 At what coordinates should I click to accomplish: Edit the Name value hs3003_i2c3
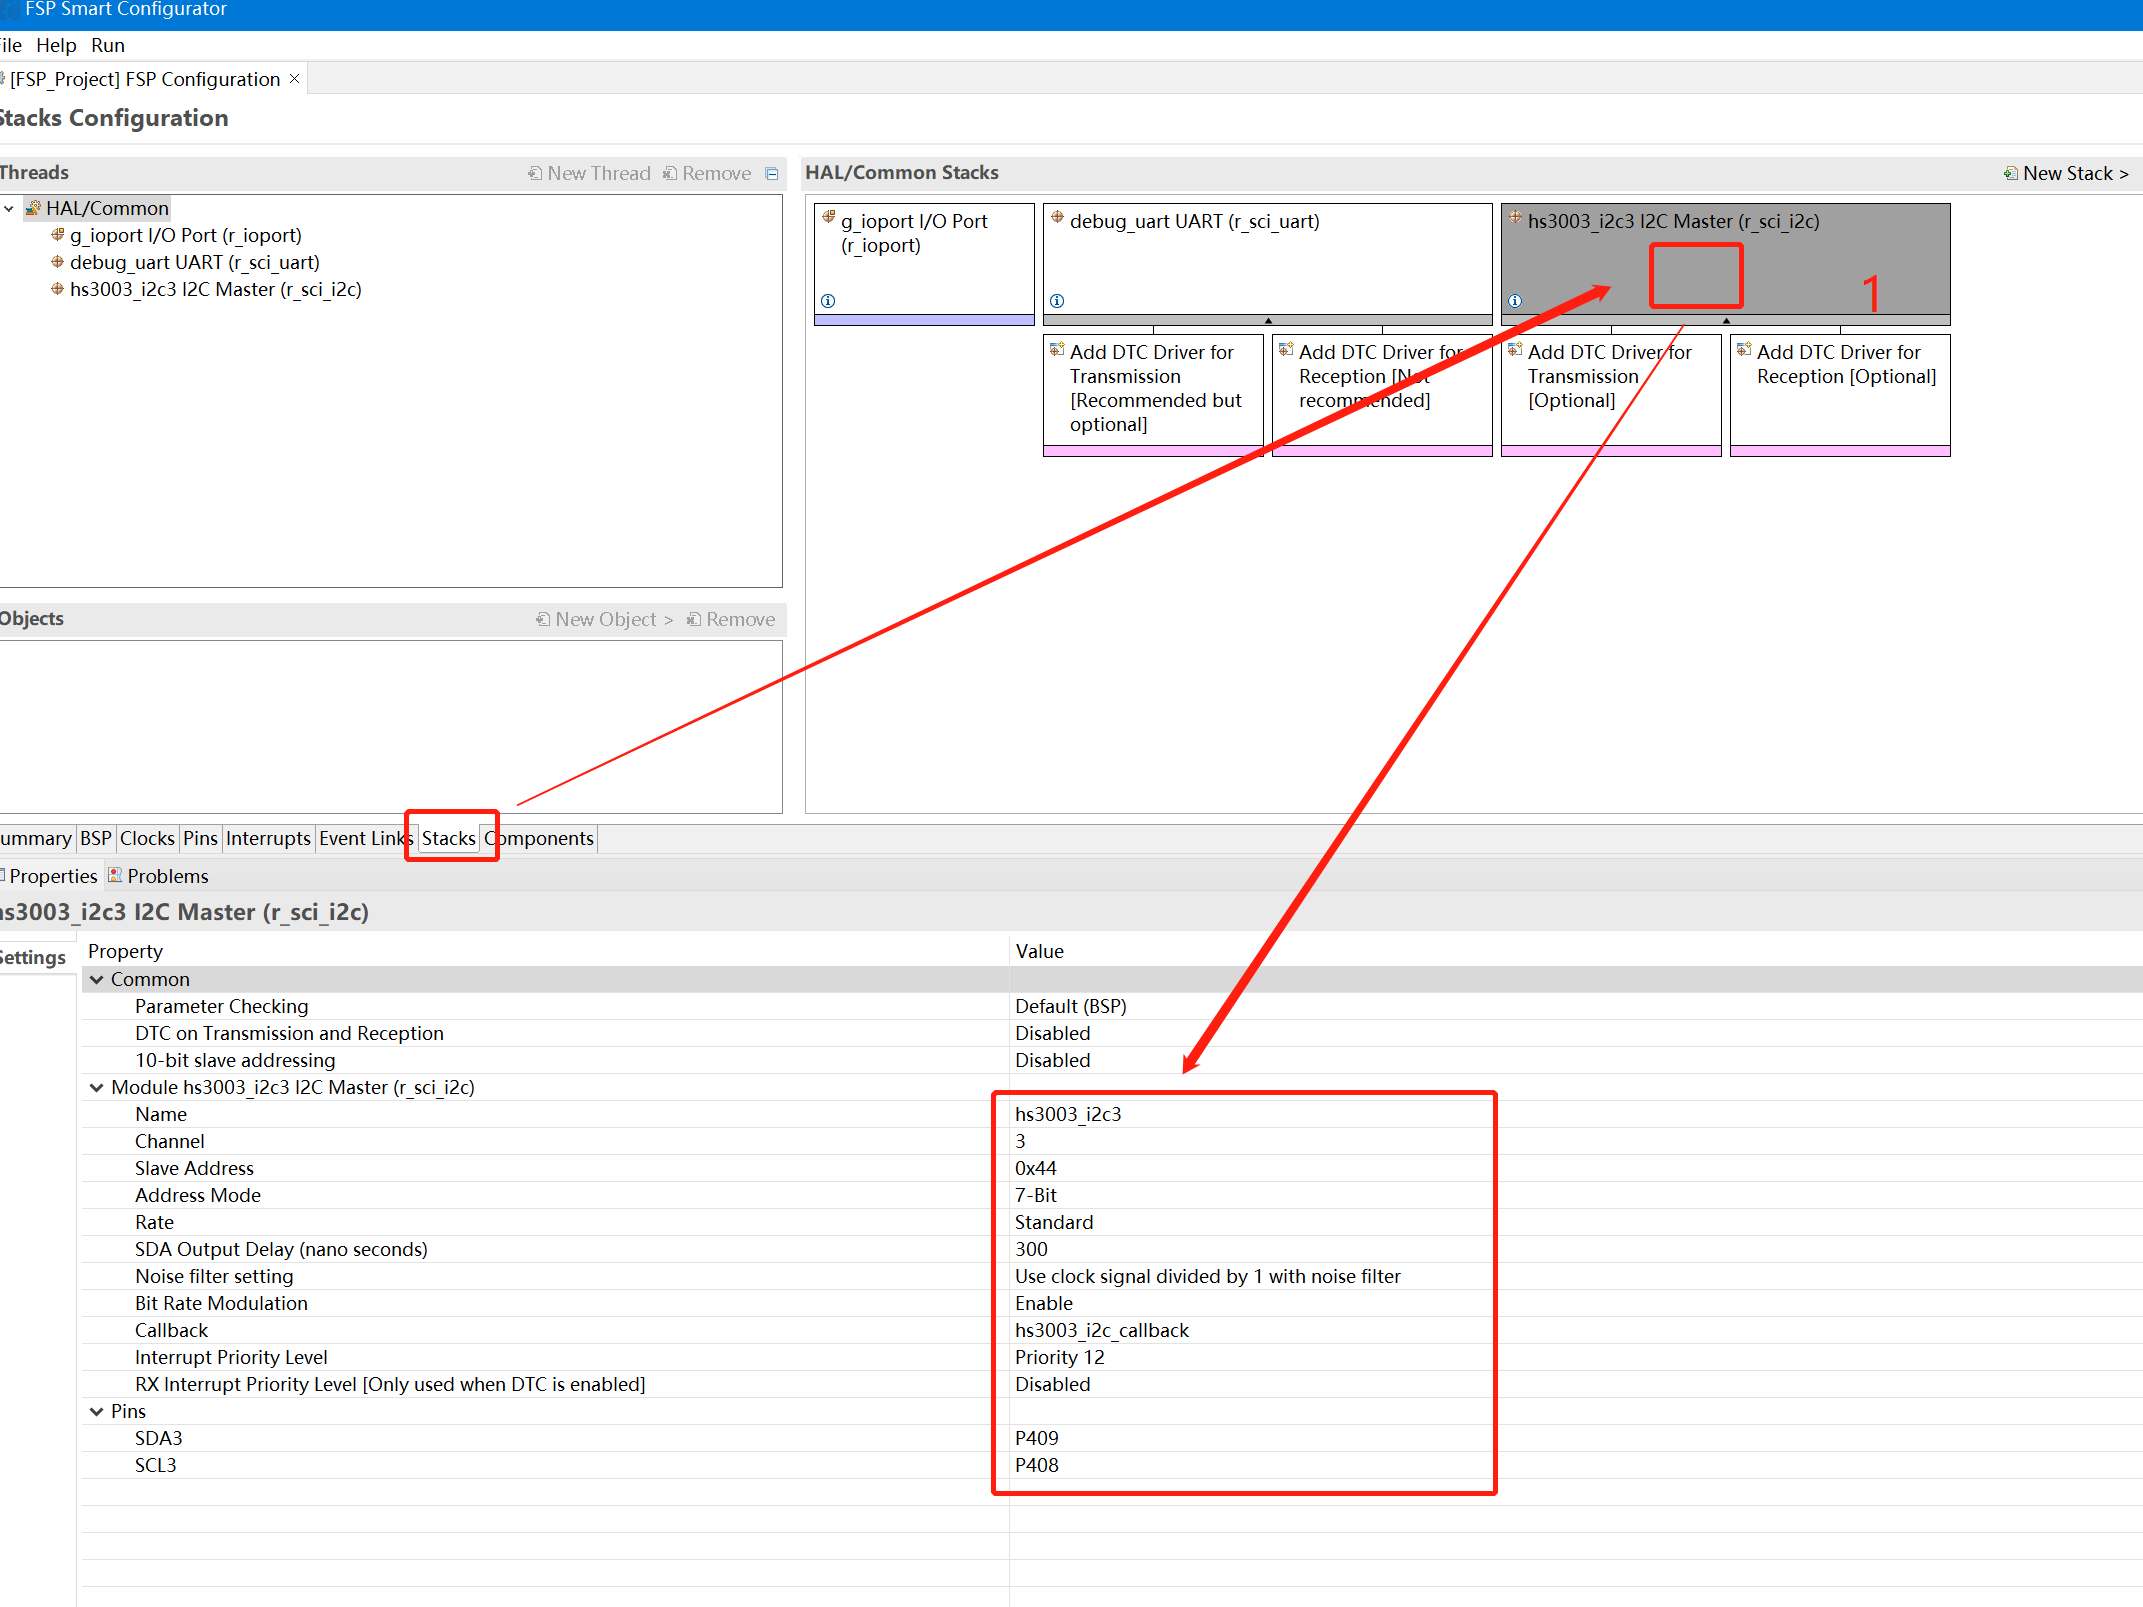(1068, 1114)
